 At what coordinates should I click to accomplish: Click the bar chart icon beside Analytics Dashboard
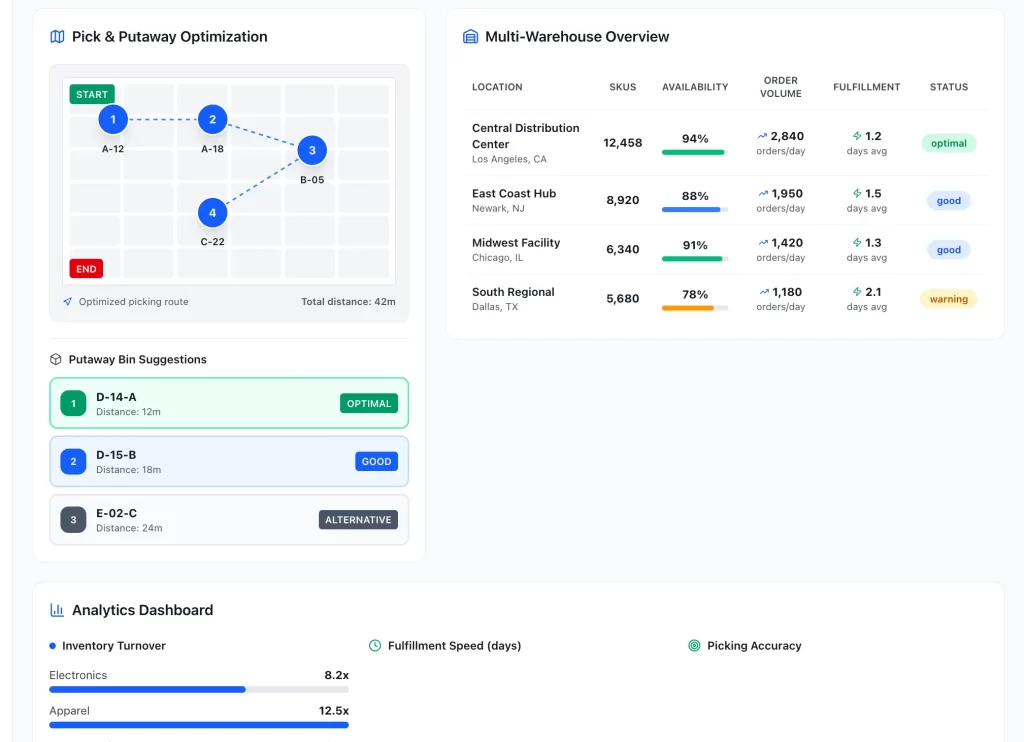coord(57,610)
